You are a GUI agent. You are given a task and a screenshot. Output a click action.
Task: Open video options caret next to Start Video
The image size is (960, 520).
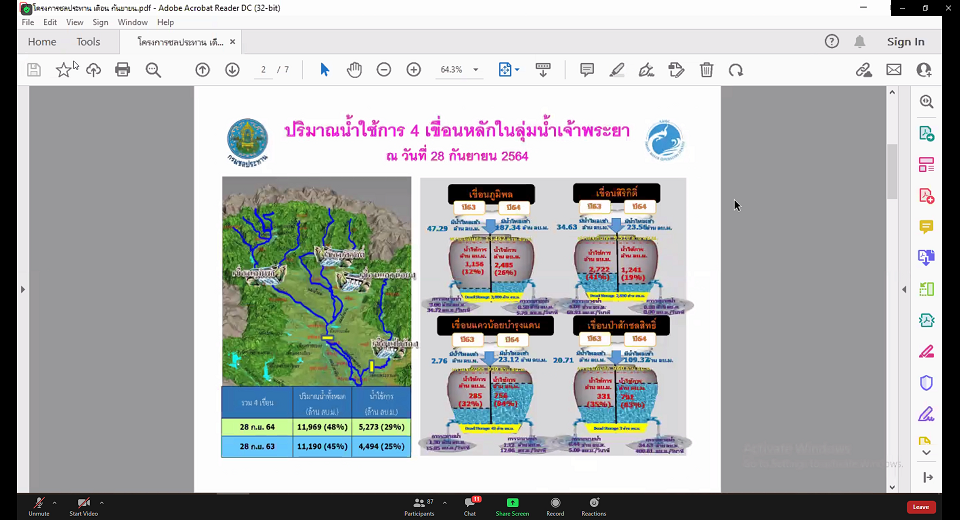102,503
